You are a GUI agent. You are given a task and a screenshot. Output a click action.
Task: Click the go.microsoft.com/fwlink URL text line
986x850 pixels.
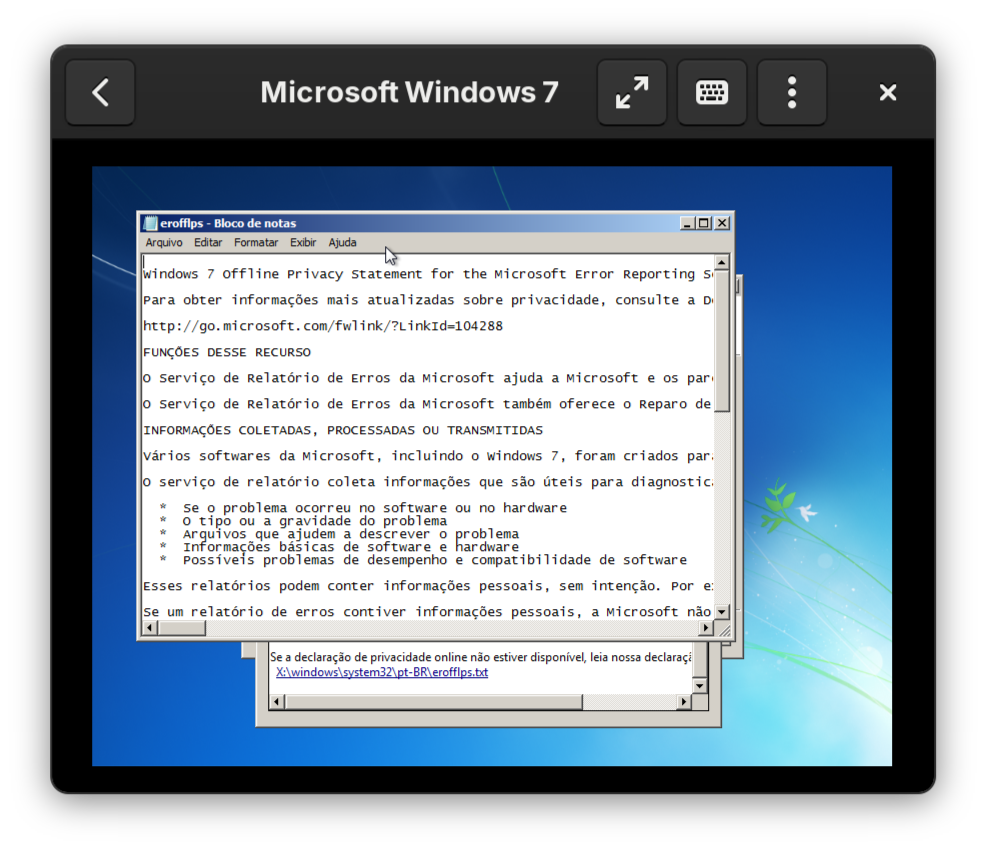323,326
